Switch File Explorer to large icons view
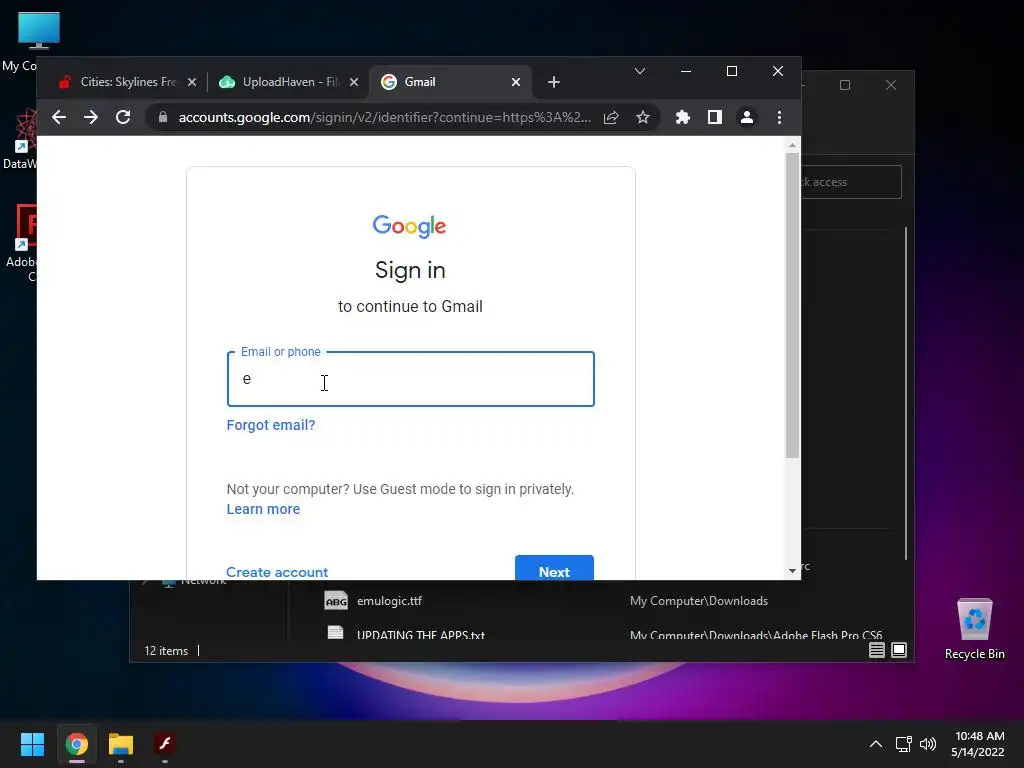1024x768 pixels. pos(899,650)
